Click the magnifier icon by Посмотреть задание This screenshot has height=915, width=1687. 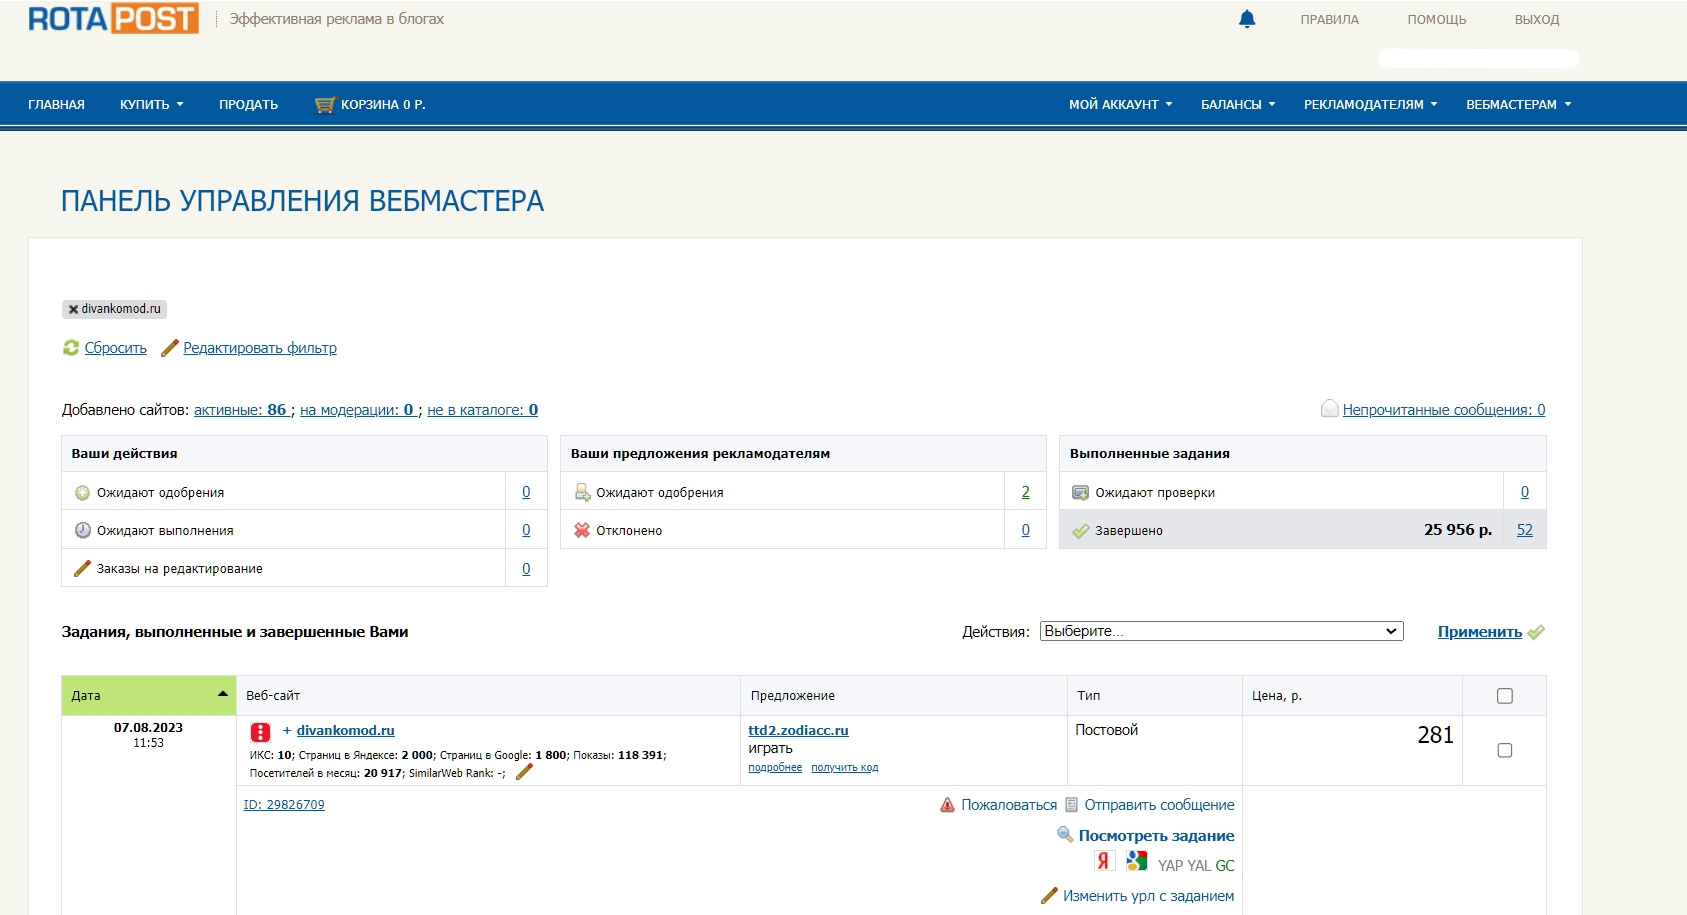click(1065, 835)
